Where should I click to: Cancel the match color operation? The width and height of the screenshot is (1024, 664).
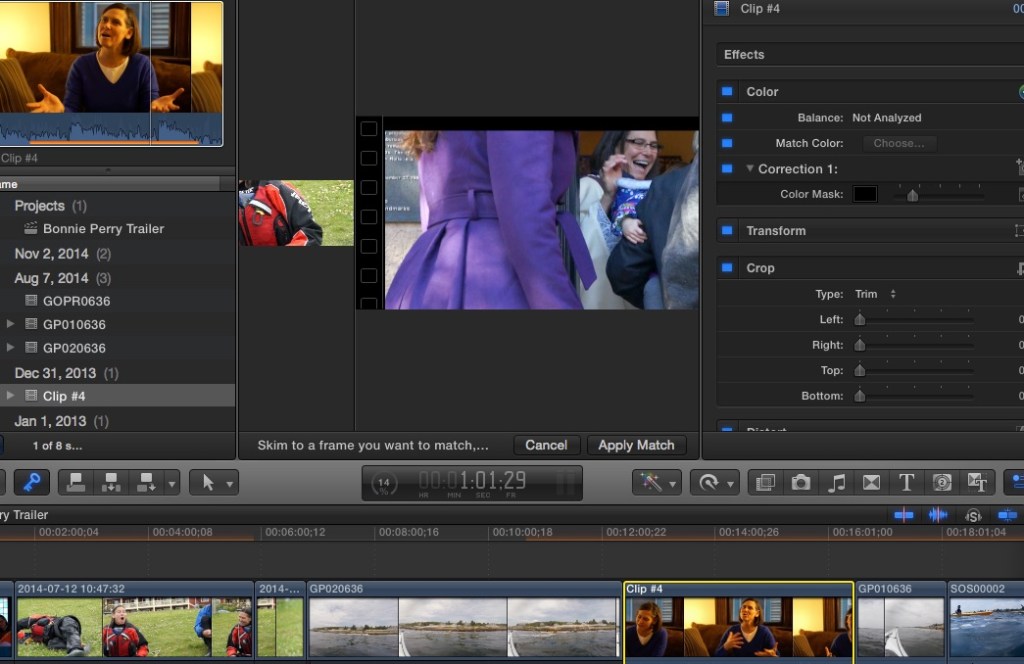coord(546,445)
